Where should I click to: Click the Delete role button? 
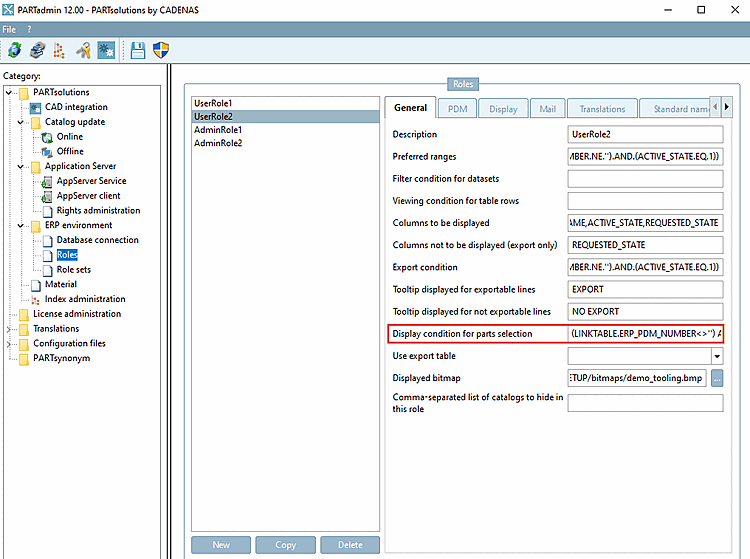pyautogui.click(x=350, y=545)
